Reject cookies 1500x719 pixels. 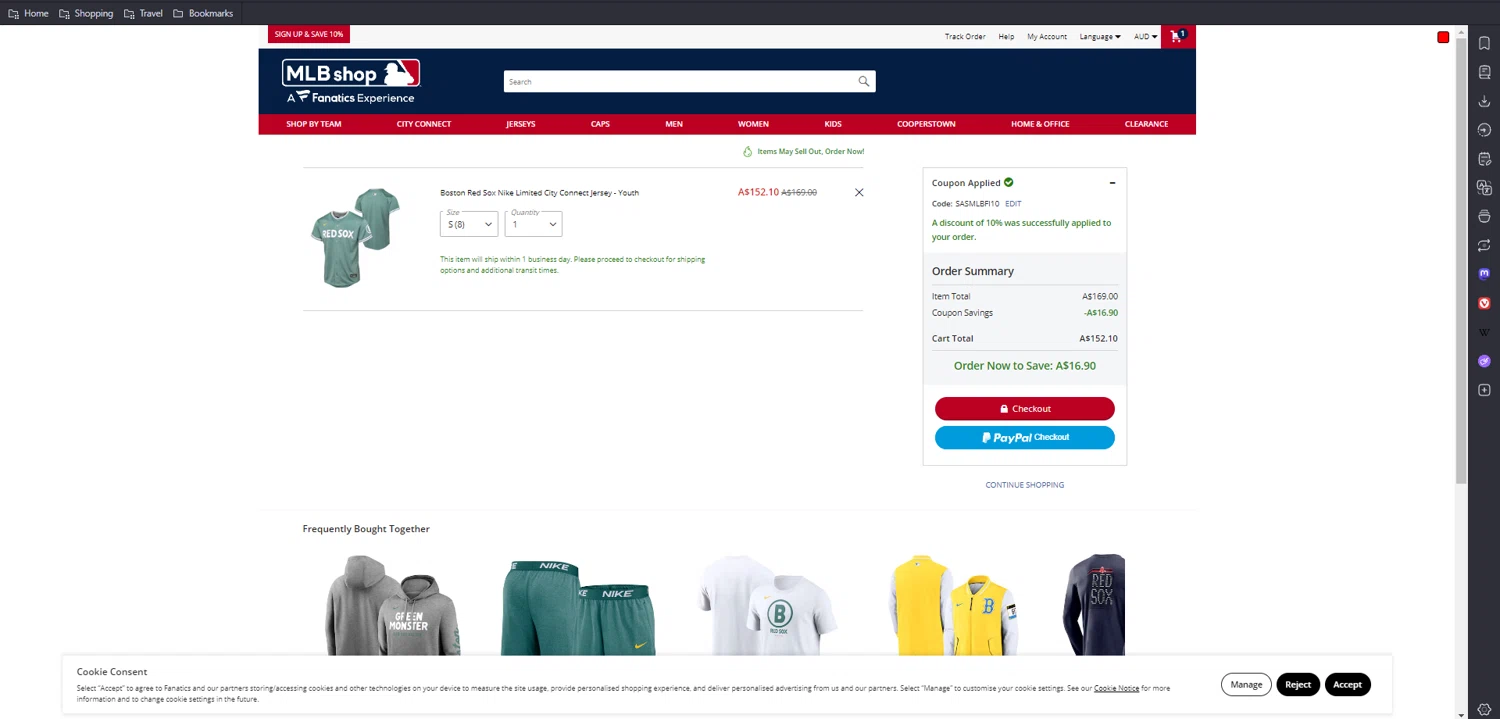coord(1298,685)
